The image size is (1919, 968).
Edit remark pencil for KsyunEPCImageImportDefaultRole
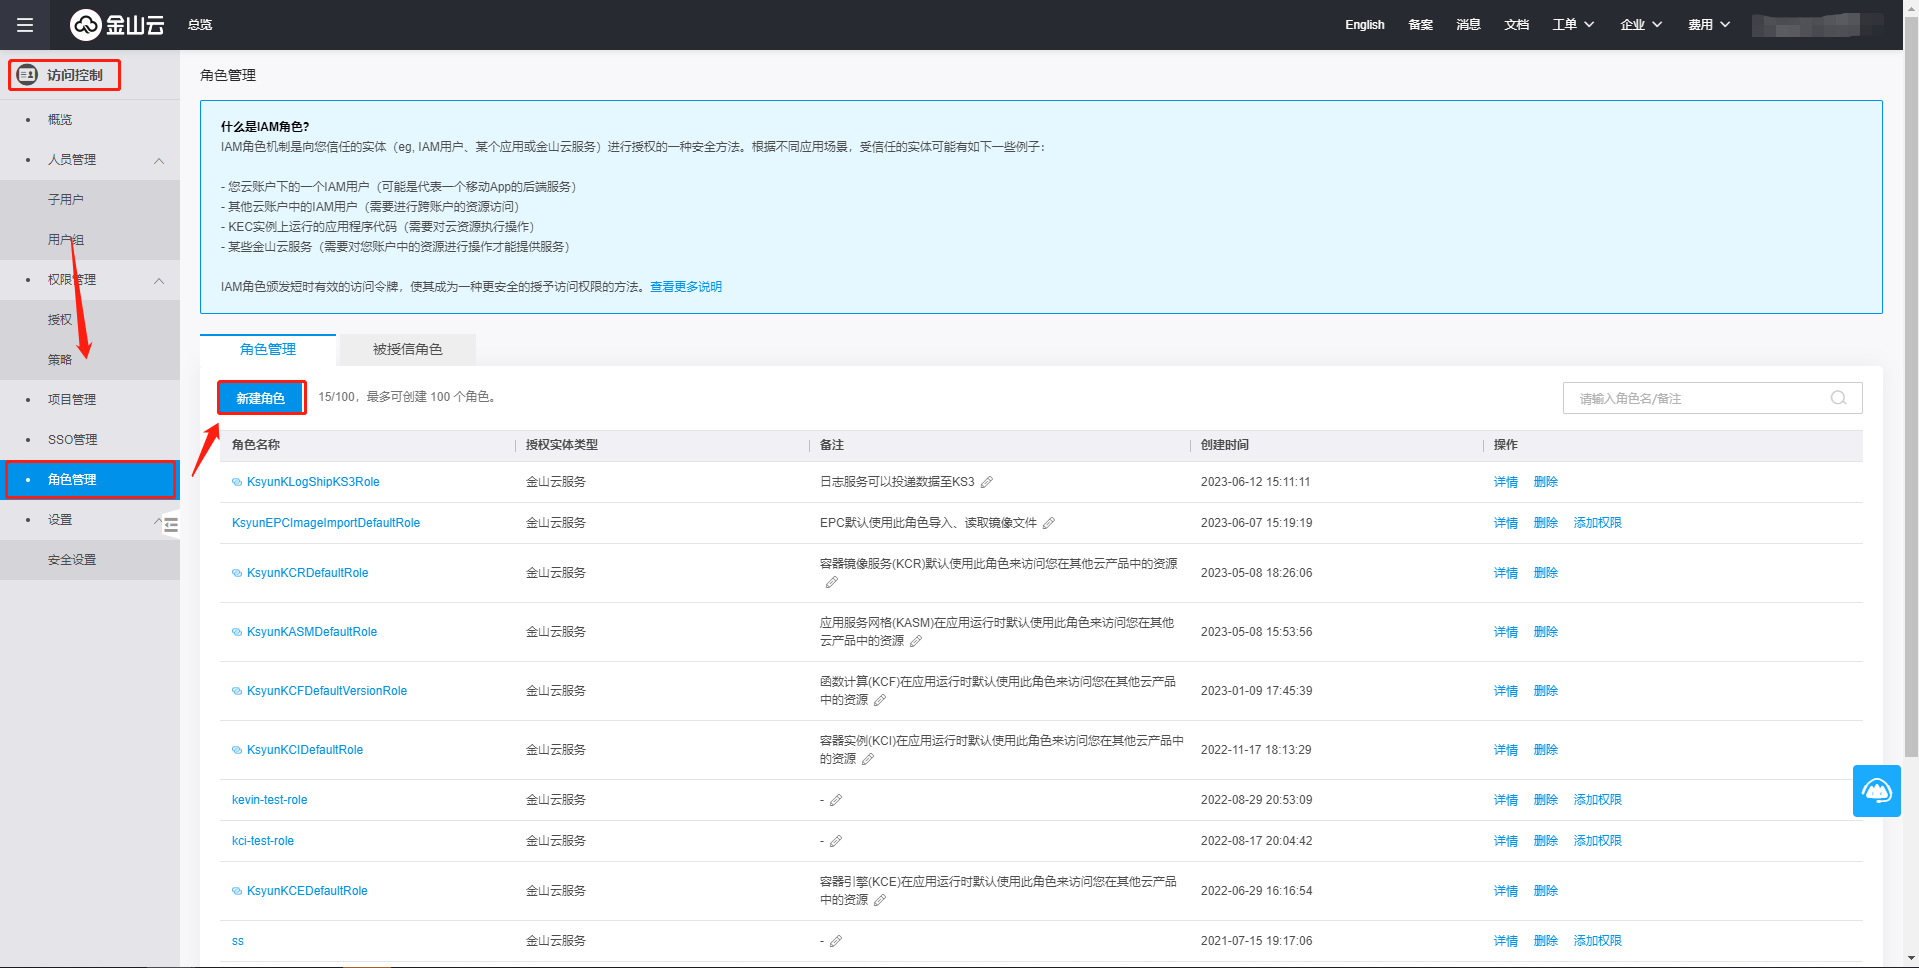pos(1049,523)
